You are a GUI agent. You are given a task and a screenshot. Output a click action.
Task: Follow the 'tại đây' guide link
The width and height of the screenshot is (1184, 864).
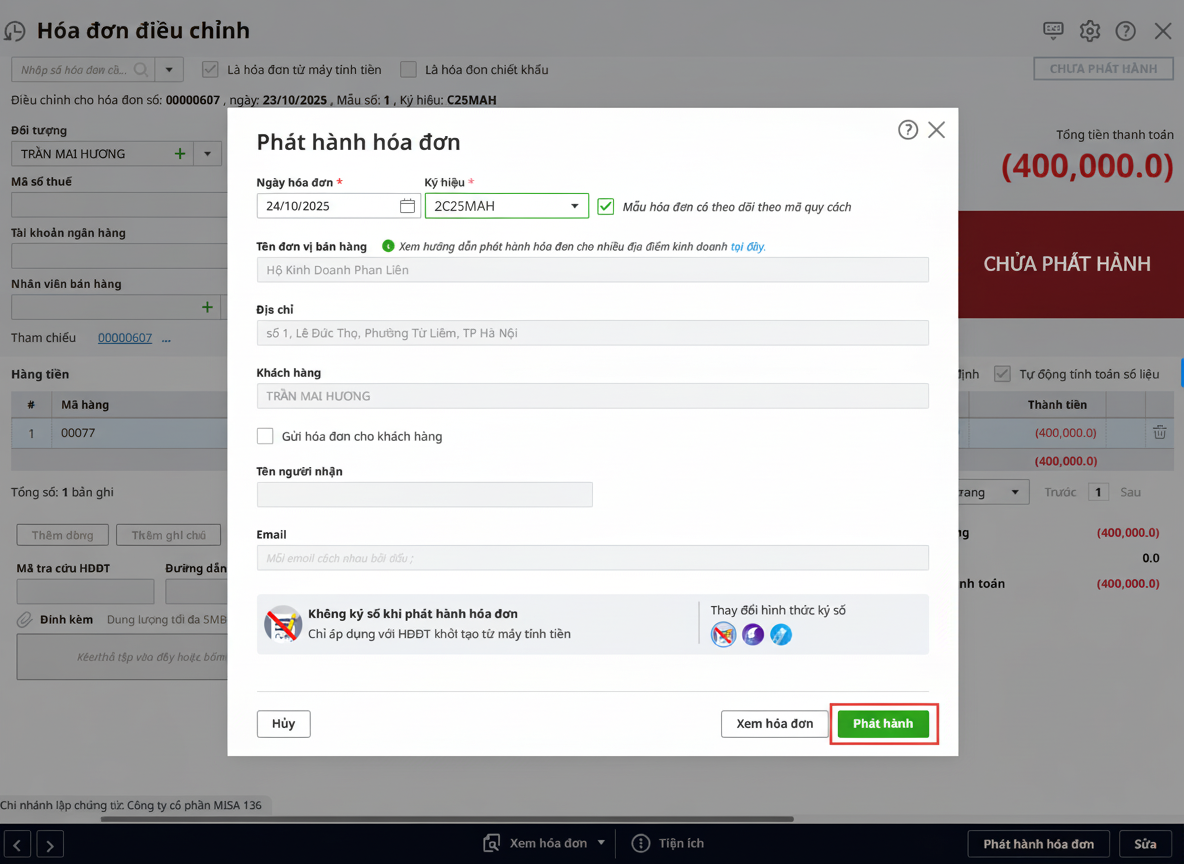(748, 246)
